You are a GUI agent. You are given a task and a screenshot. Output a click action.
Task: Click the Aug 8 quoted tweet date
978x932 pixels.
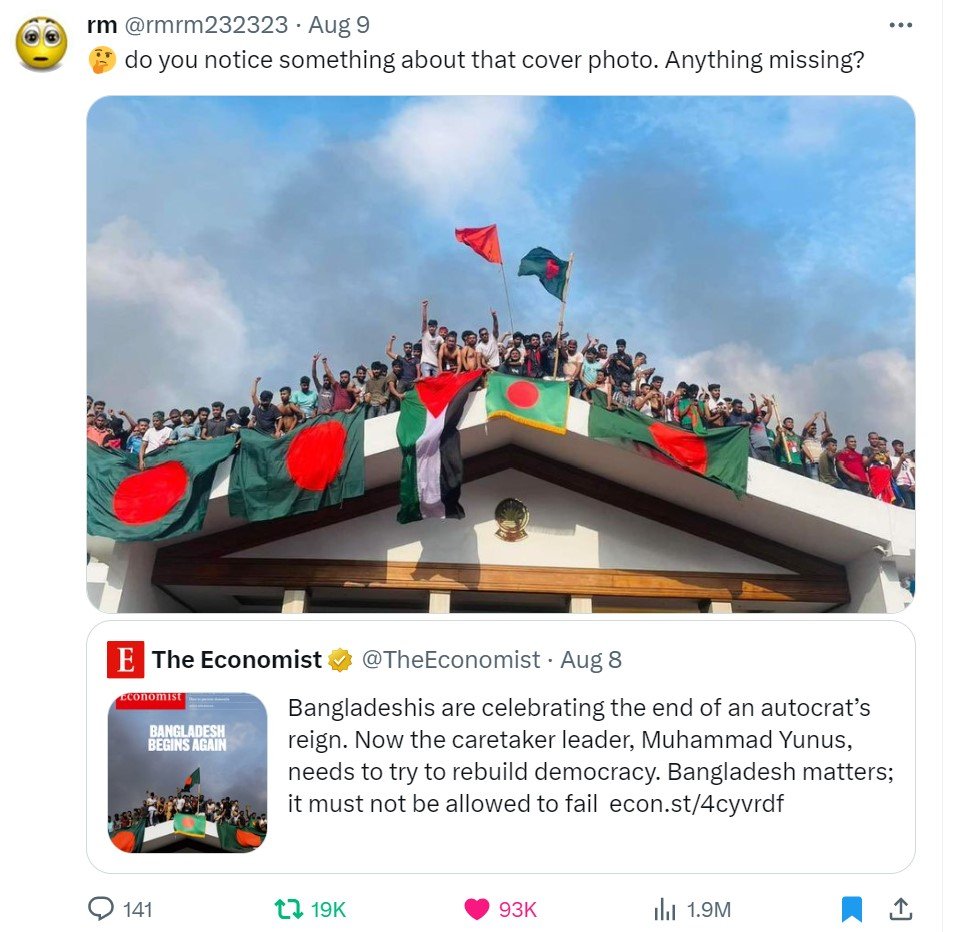pyautogui.click(x=591, y=659)
